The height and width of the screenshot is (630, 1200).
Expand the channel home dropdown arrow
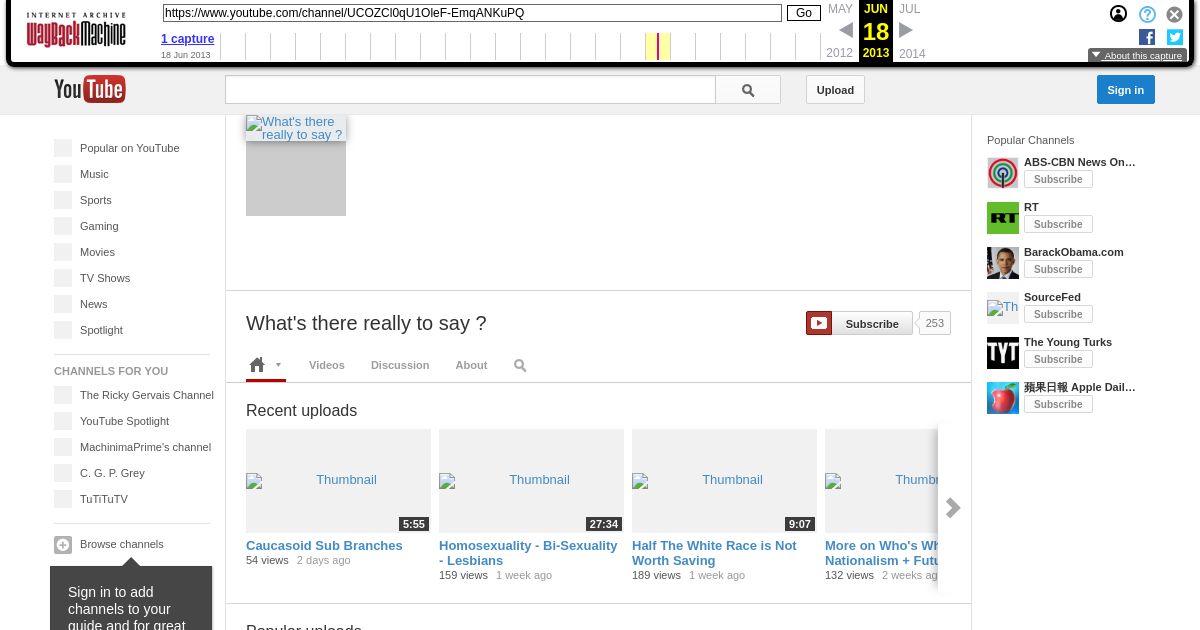coord(279,365)
